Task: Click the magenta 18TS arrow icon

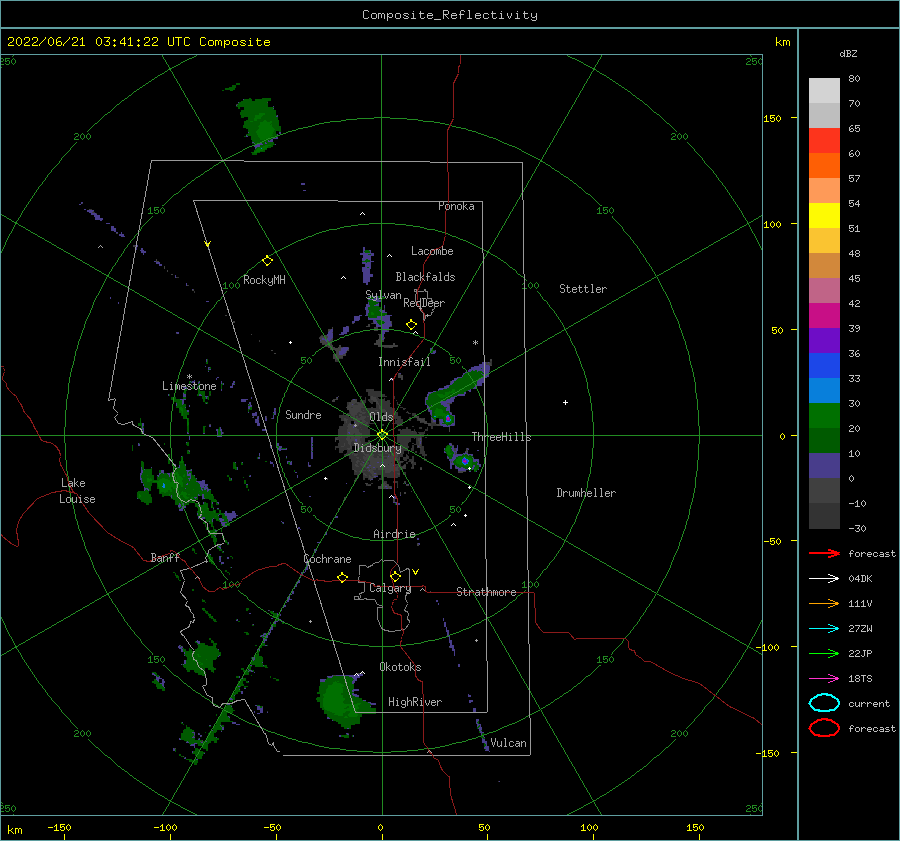Action: (x=824, y=679)
